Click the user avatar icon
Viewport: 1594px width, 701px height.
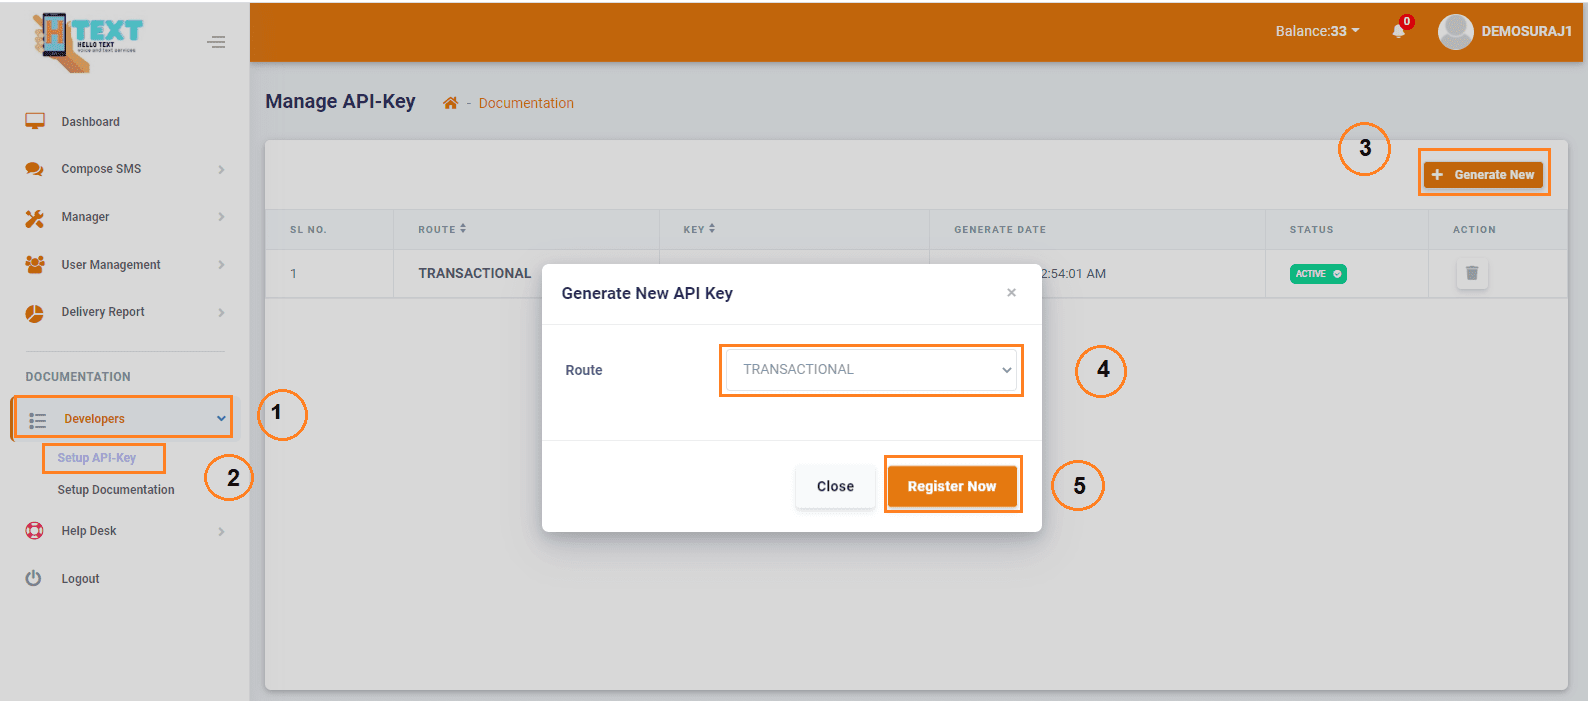tap(1455, 31)
